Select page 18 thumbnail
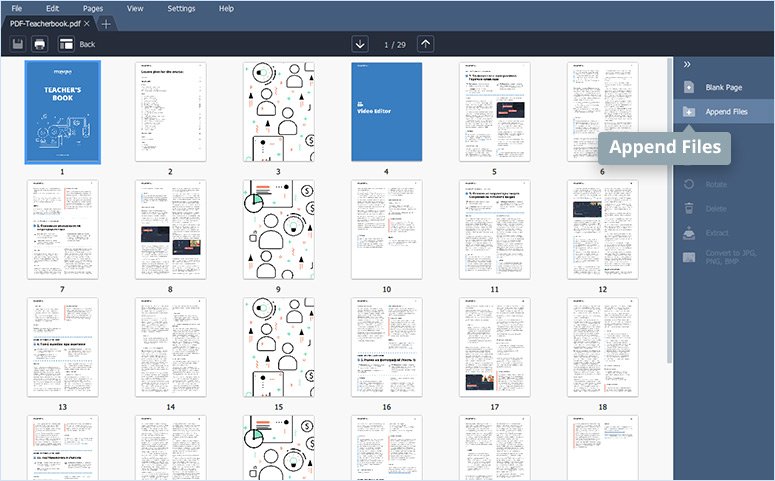 click(x=603, y=347)
